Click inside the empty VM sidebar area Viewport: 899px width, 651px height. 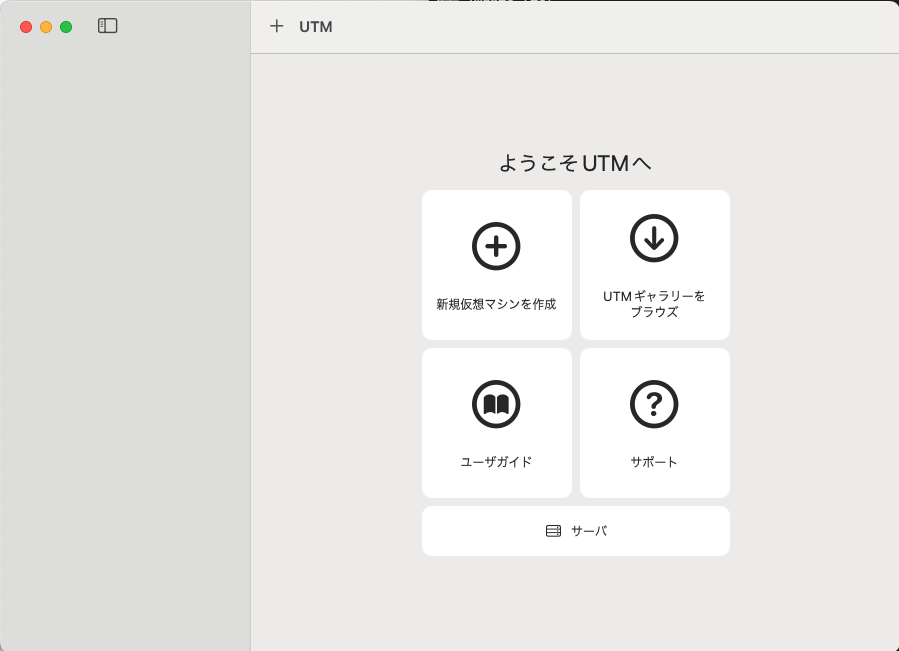coord(125,350)
